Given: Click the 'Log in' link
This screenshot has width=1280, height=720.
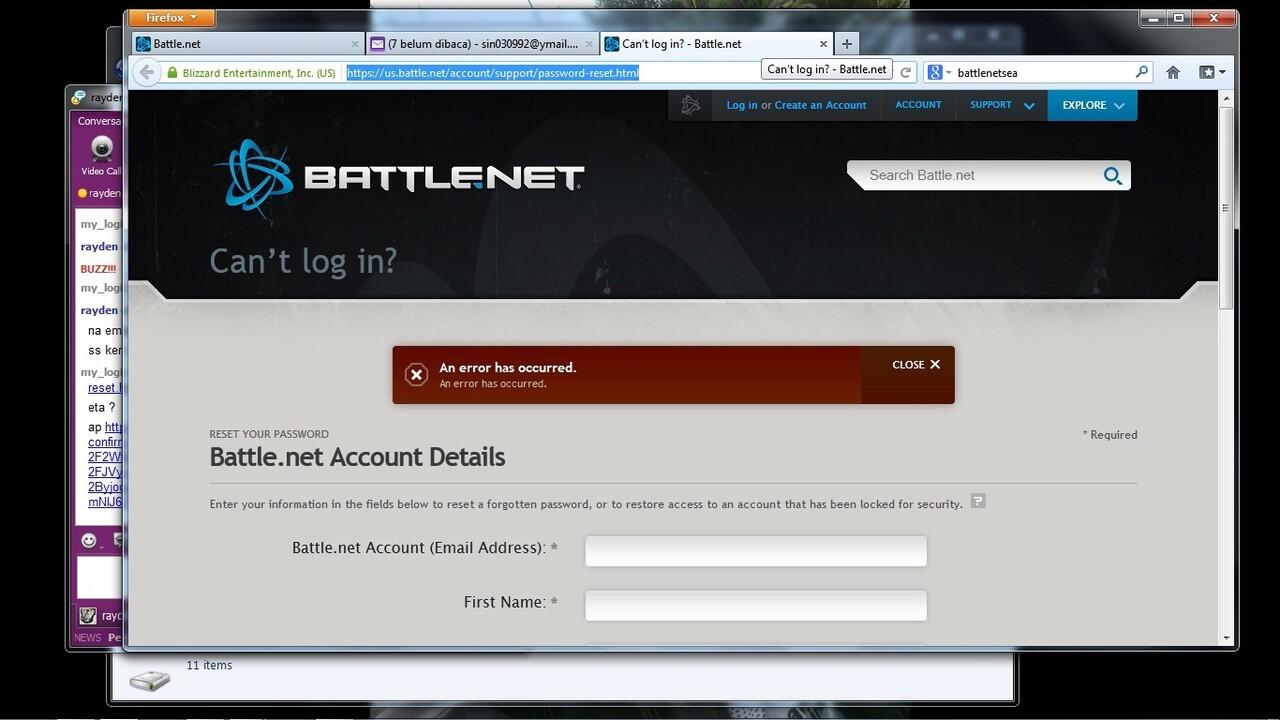Looking at the screenshot, I should (742, 105).
